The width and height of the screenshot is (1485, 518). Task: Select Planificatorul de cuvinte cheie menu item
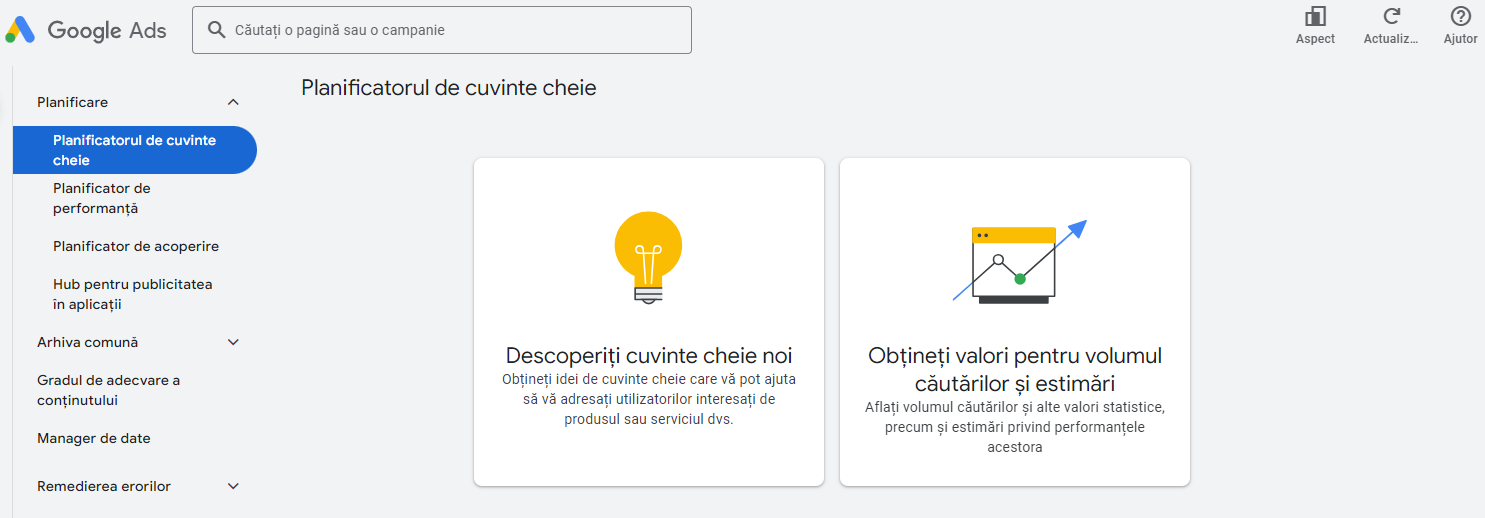[134, 150]
